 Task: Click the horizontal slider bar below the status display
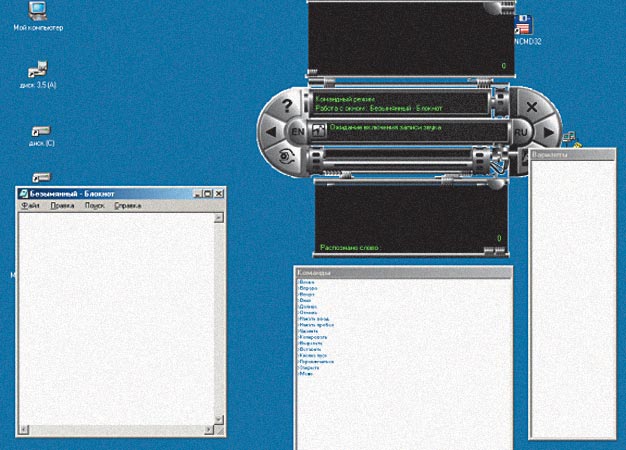pos(400,154)
